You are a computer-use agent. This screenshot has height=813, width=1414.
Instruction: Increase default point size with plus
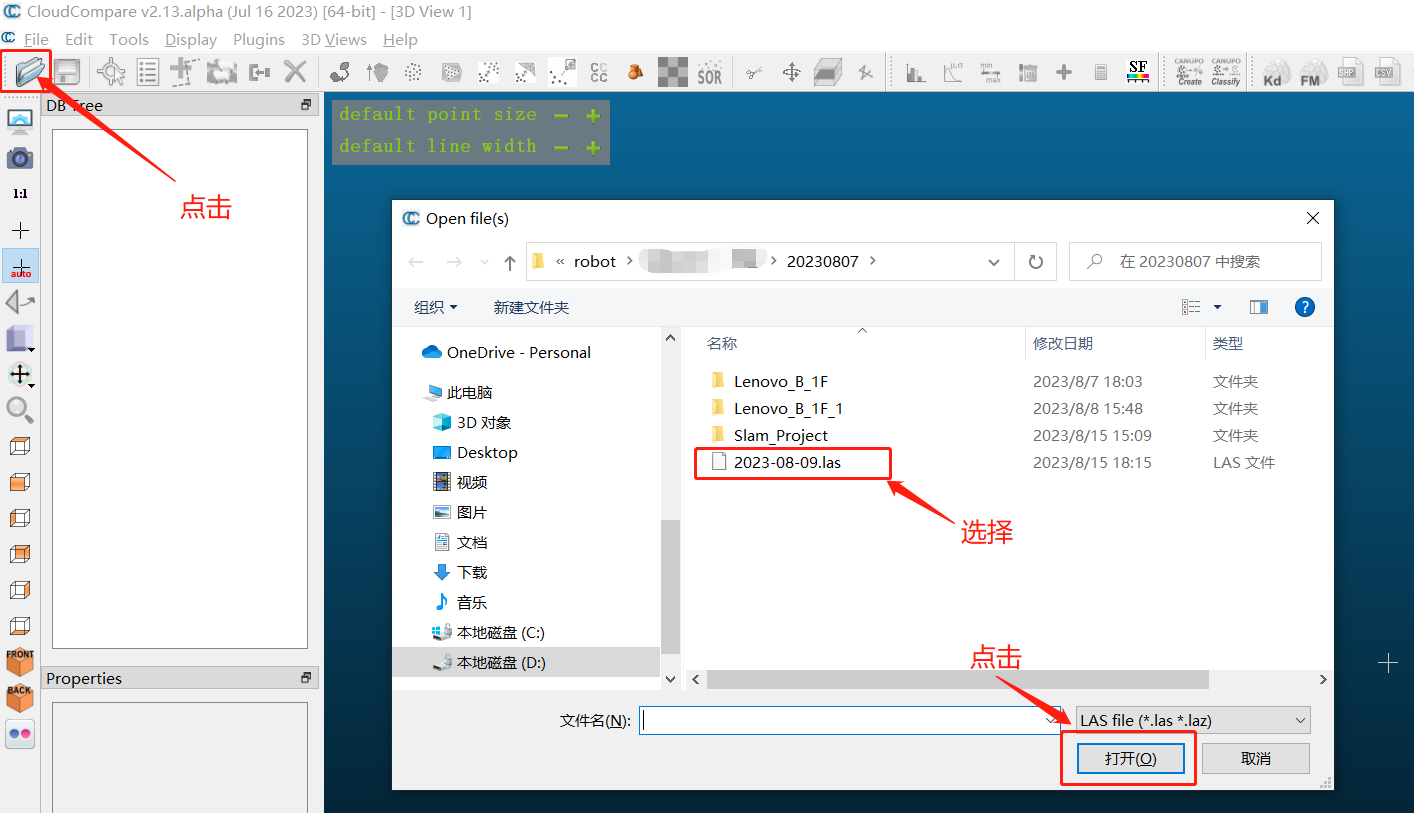point(593,115)
